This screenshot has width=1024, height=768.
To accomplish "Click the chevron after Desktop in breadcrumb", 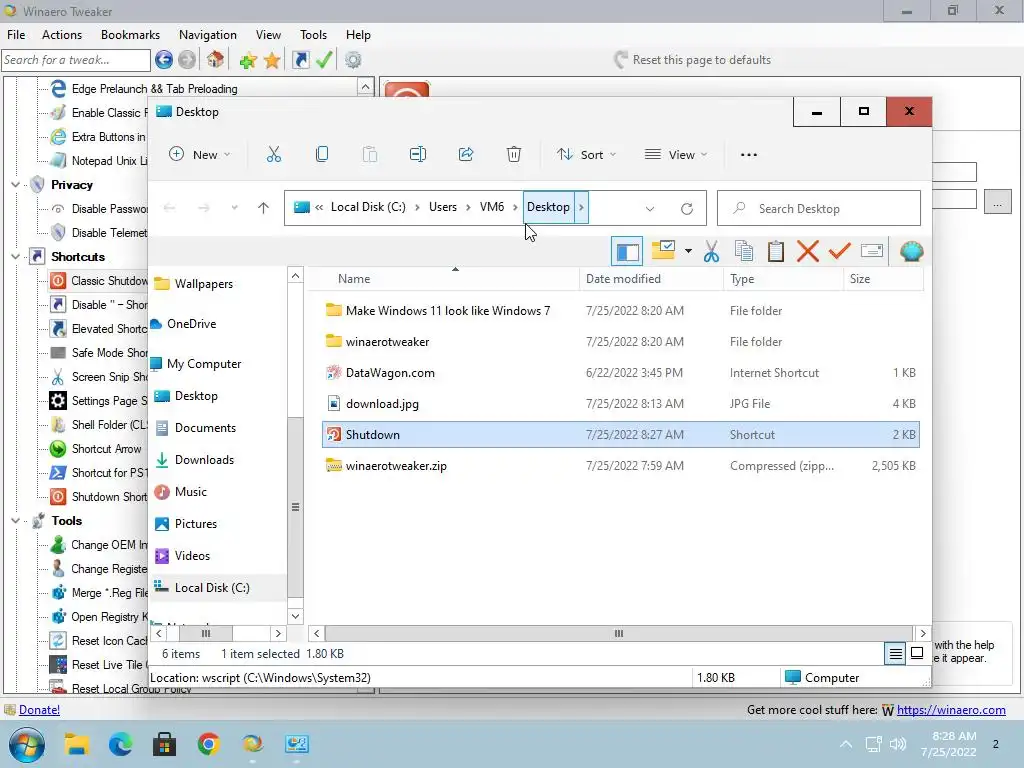I will [x=581, y=207].
